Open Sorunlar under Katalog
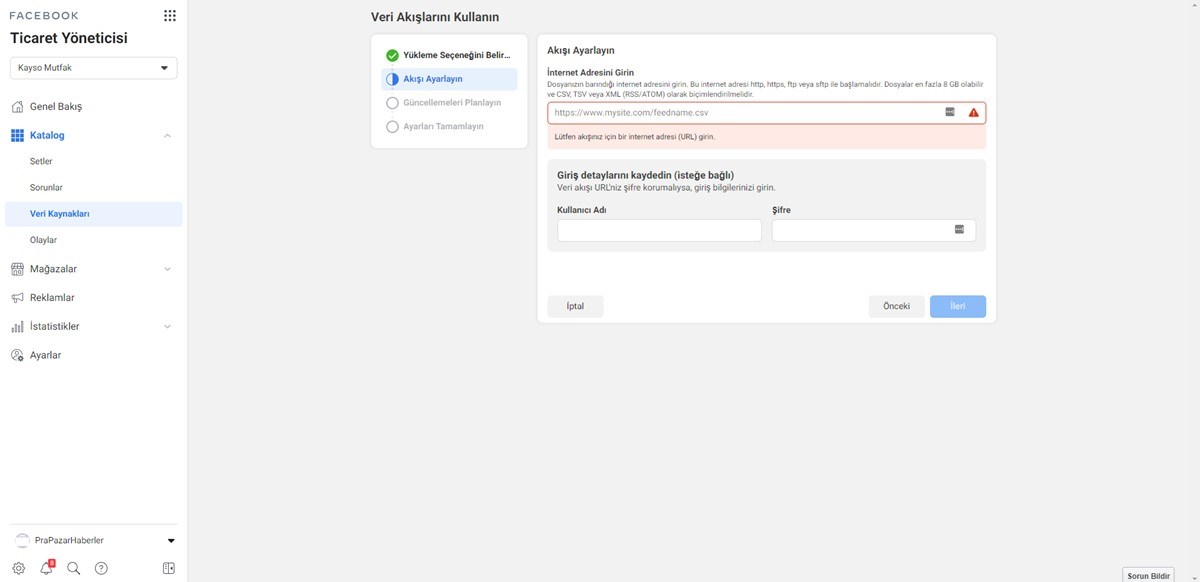The width and height of the screenshot is (1200, 582). click(x=46, y=187)
